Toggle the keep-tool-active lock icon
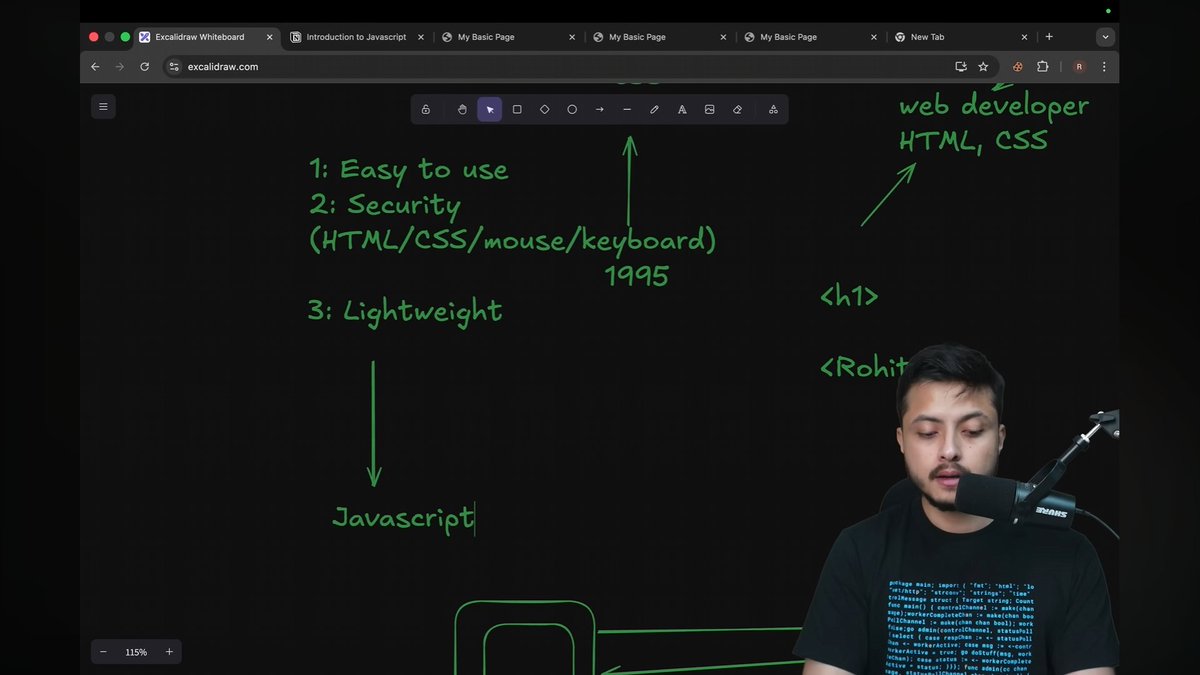This screenshot has width=1200, height=675. point(426,110)
